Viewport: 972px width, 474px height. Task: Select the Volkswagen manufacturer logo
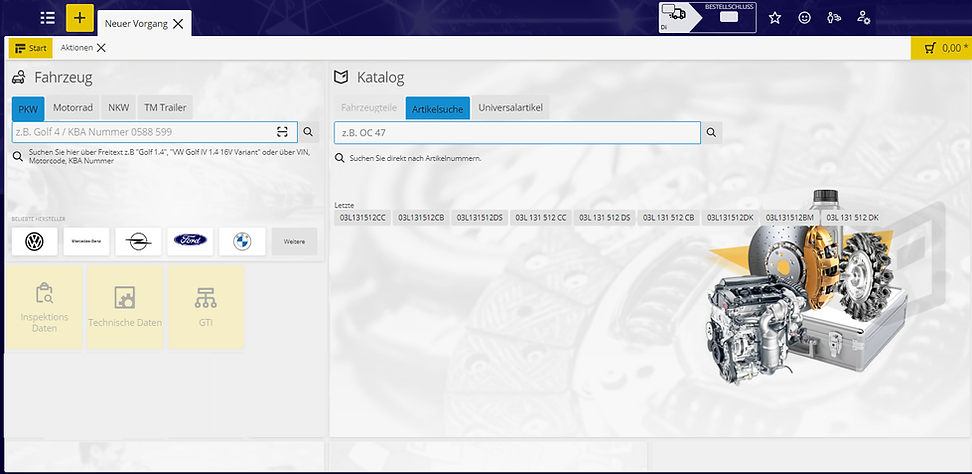(x=34, y=241)
